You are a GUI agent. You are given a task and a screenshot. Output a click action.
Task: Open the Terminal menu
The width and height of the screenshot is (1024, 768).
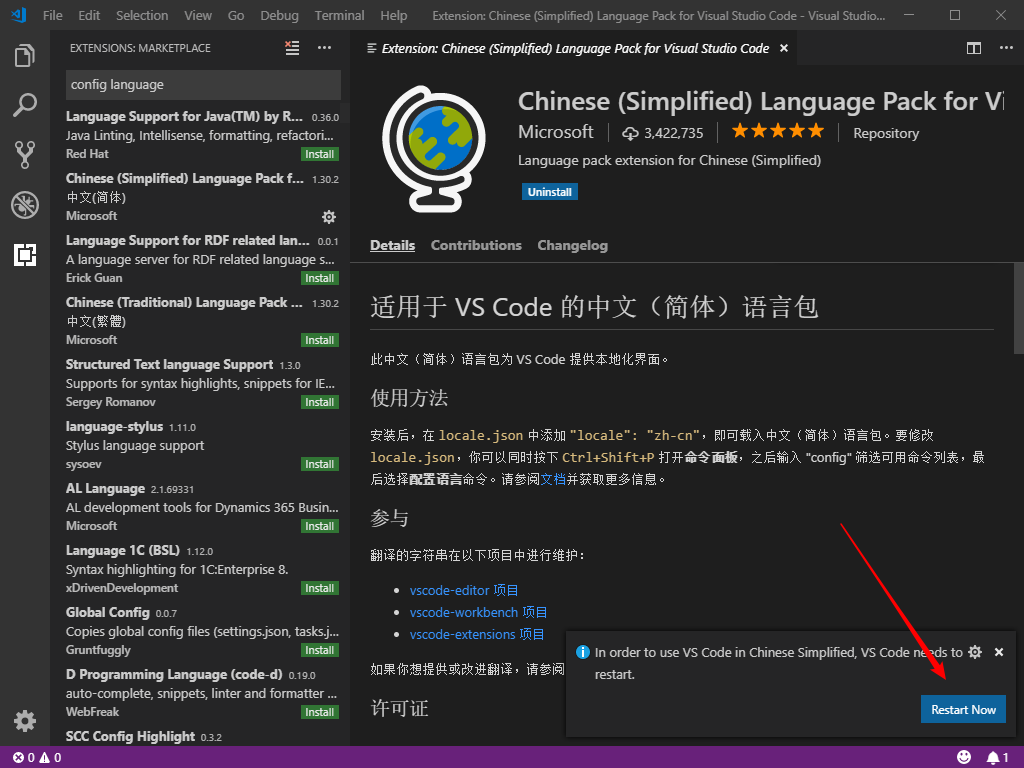339,15
